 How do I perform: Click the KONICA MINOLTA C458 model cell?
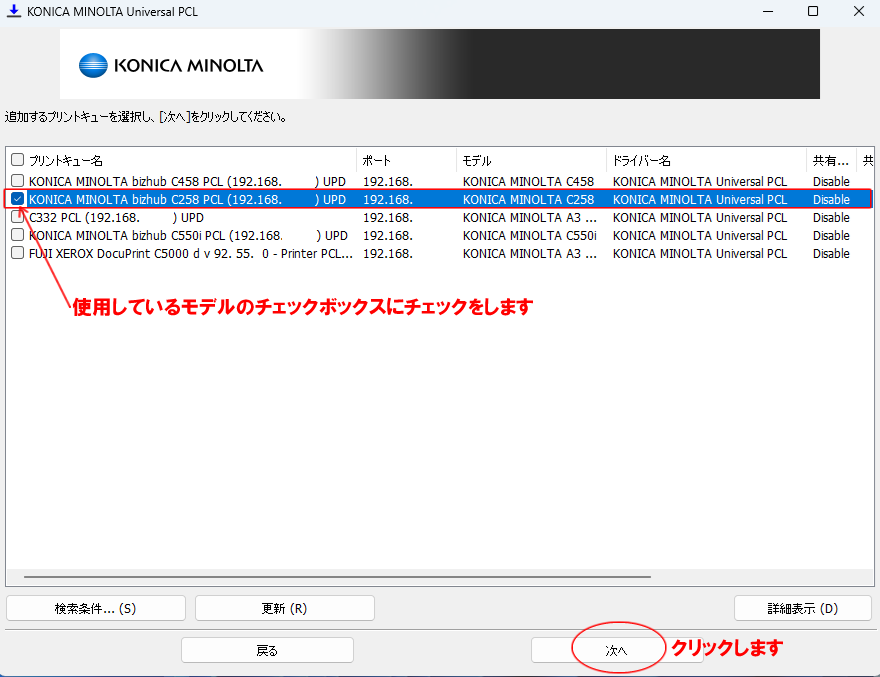[528, 181]
